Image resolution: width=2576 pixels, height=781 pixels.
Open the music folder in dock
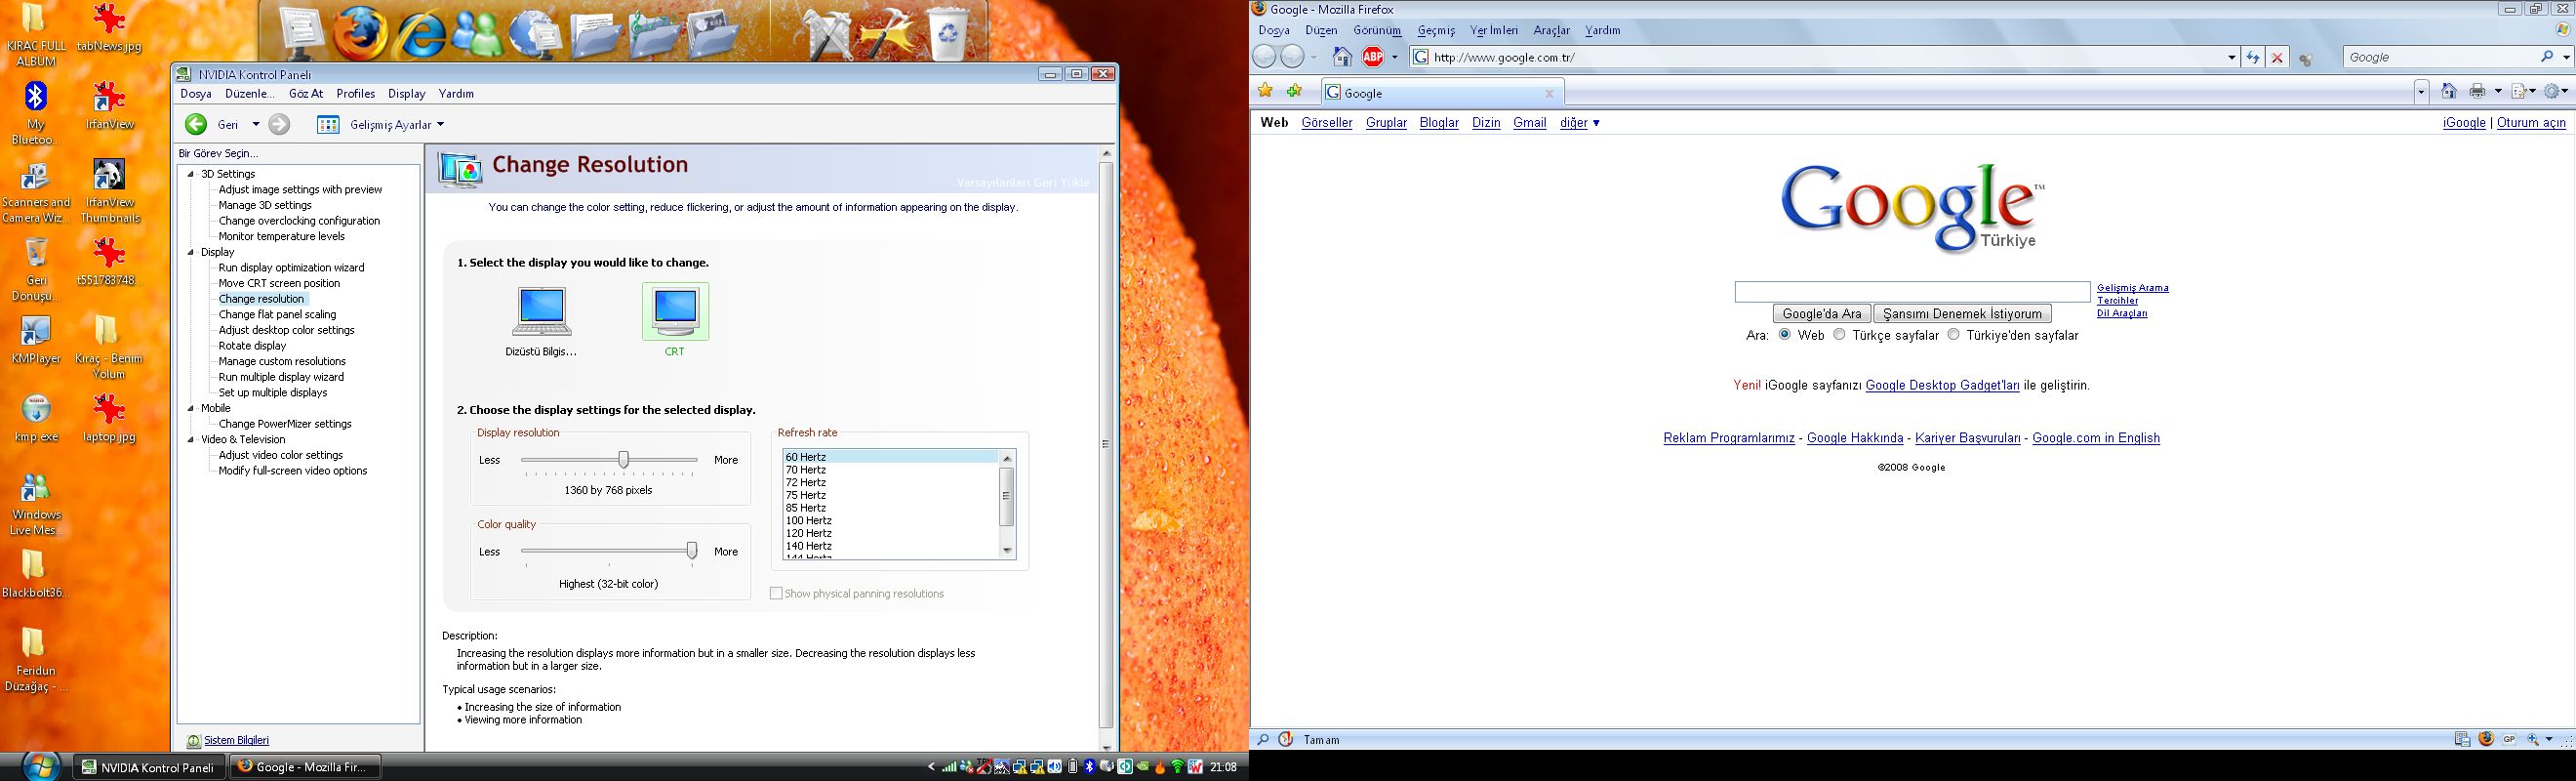(654, 34)
